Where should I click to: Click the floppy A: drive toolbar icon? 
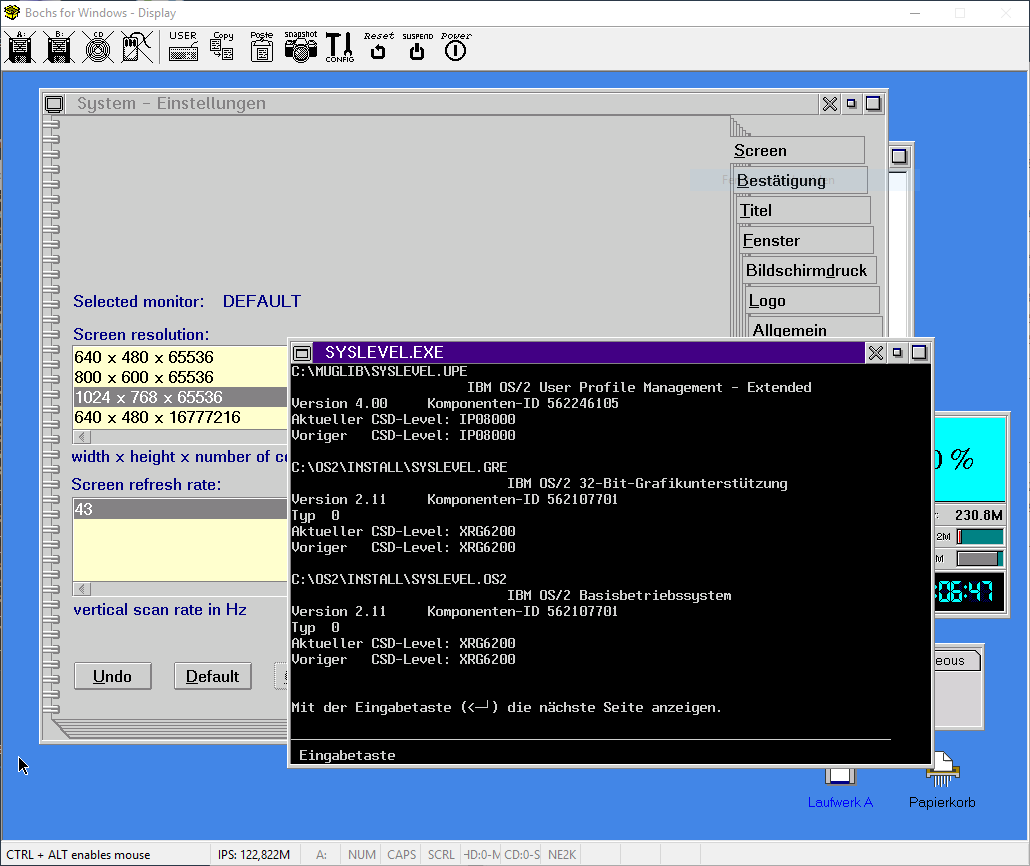(x=20, y=47)
